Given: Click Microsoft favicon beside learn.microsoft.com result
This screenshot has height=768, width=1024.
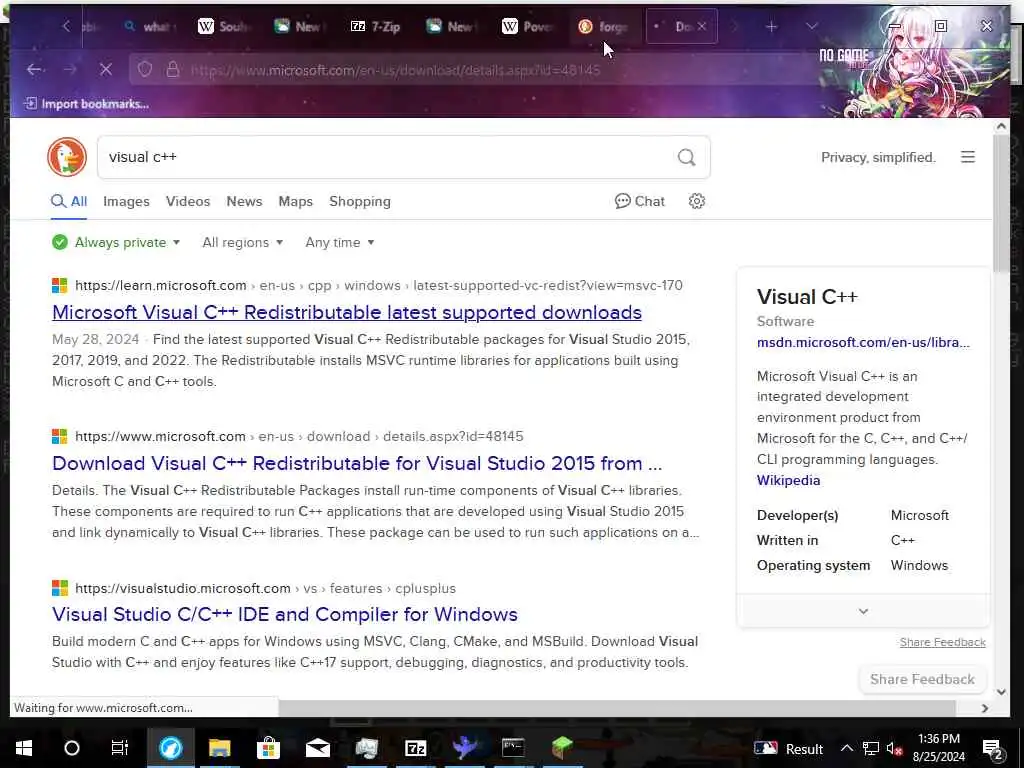Looking at the screenshot, I should click(59, 285).
